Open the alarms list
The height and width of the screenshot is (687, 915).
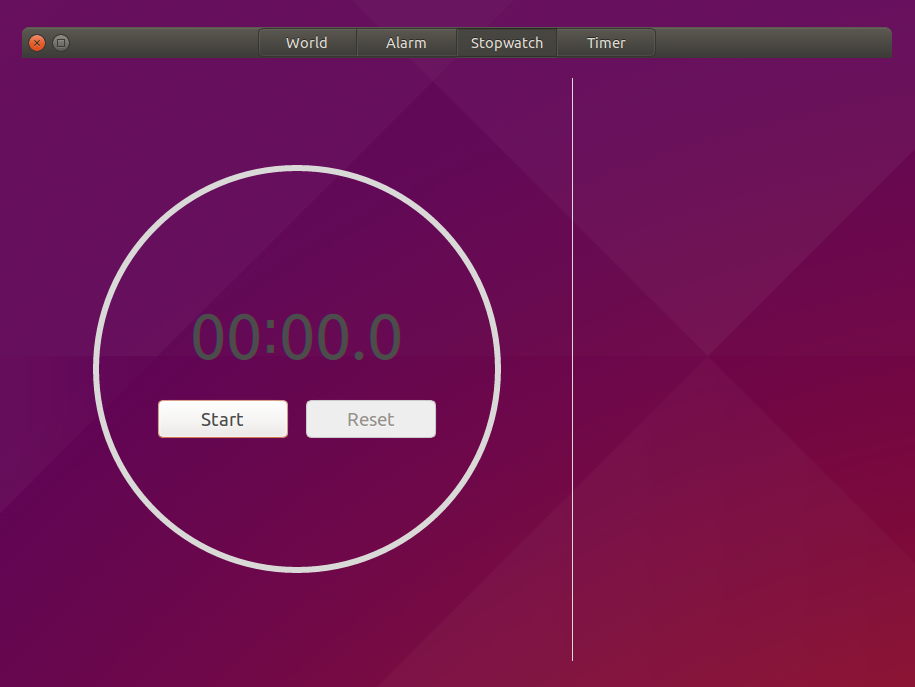point(406,42)
